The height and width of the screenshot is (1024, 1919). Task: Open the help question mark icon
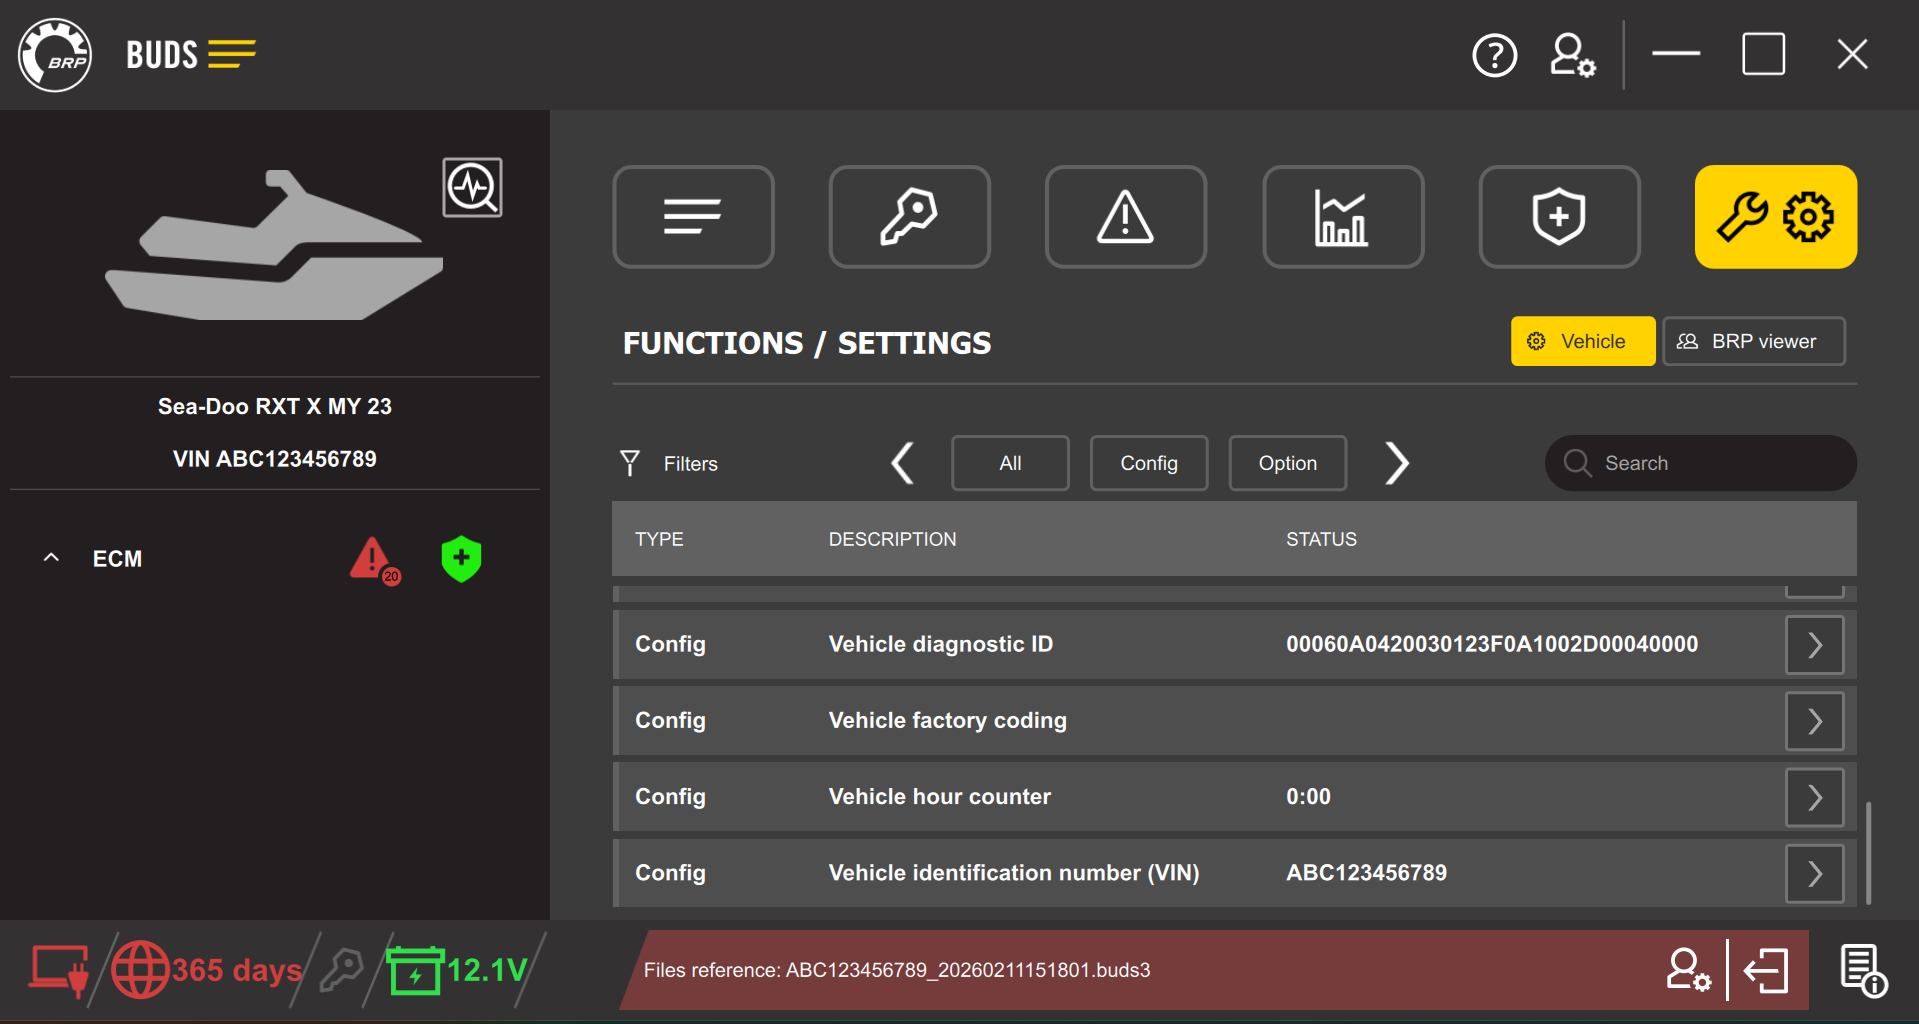coord(1495,55)
